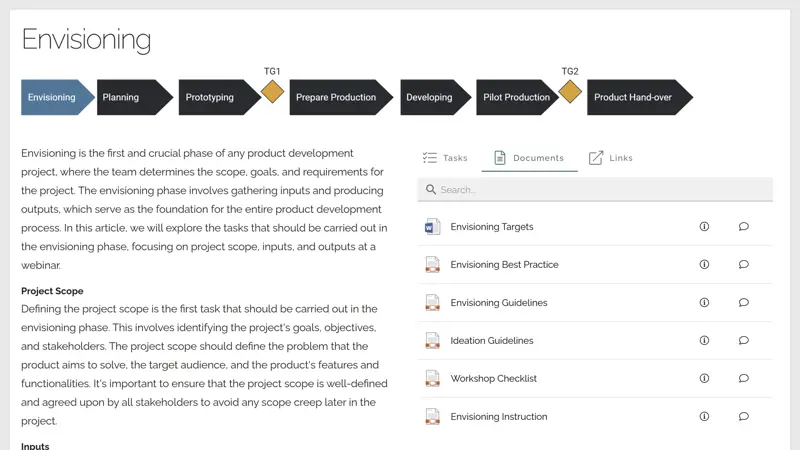The width and height of the screenshot is (800, 450).
Task: Select the Documents tab
Action: pos(529,158)
